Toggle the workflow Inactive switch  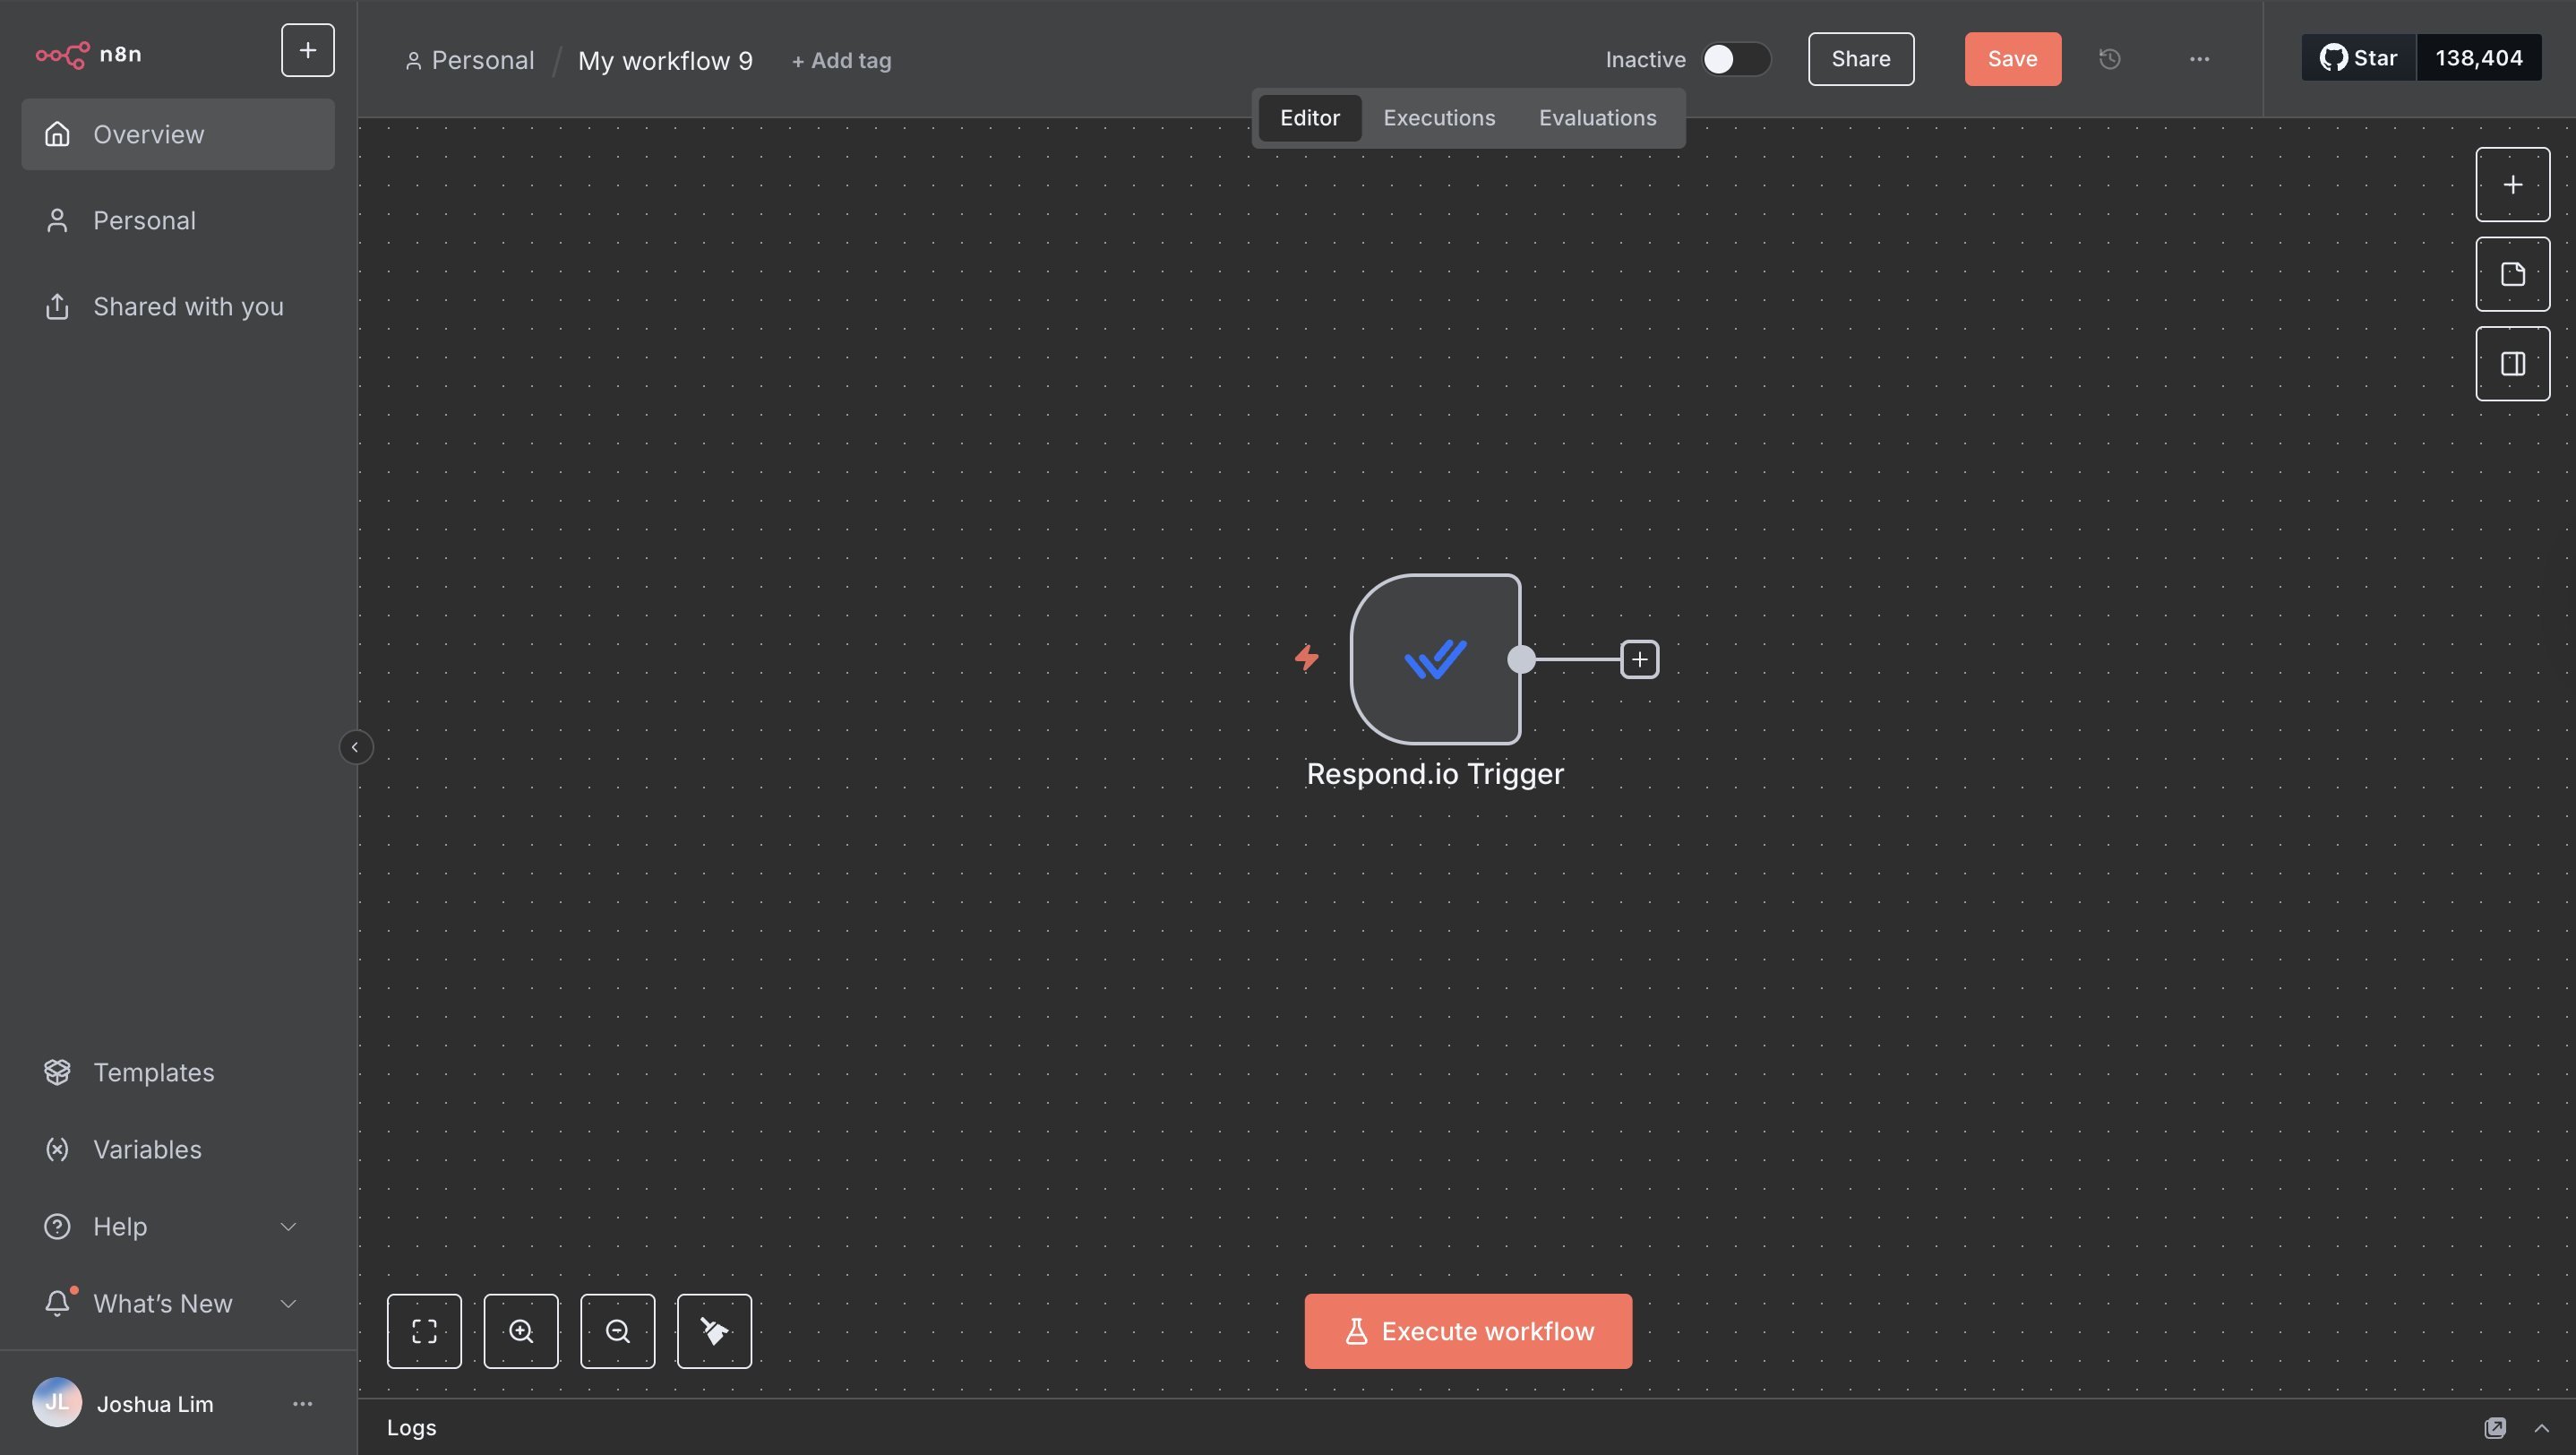pyautogui.click(x=1735, y=59)
